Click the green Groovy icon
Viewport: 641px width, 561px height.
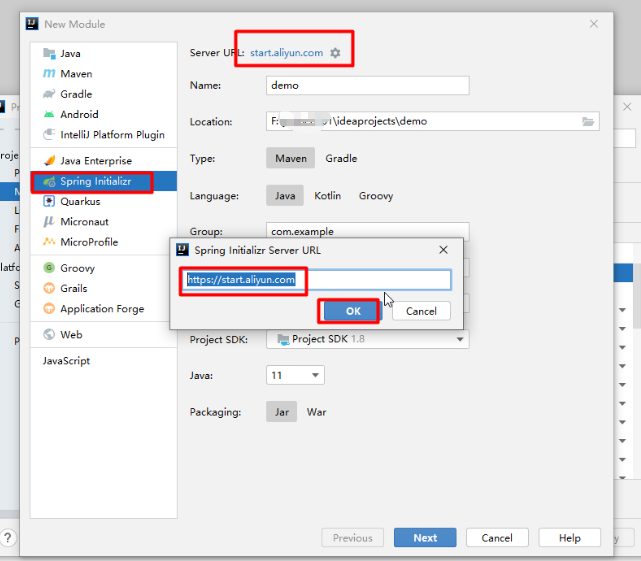[49, 268]
